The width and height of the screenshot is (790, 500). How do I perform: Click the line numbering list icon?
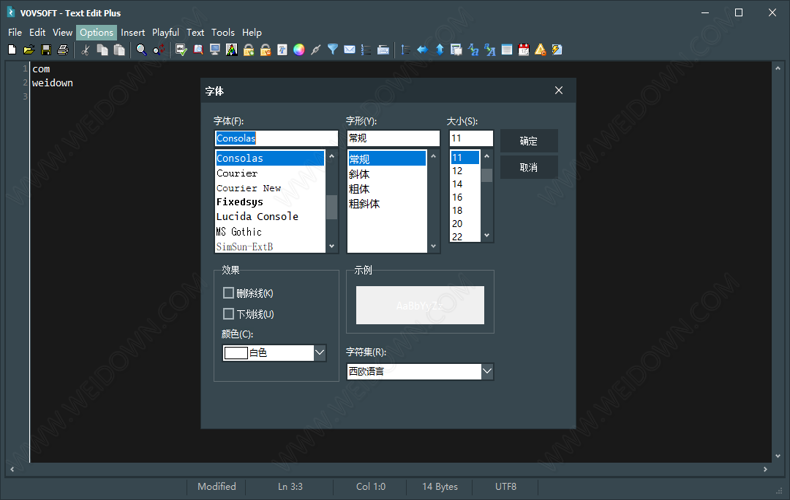tap(366, 49)
